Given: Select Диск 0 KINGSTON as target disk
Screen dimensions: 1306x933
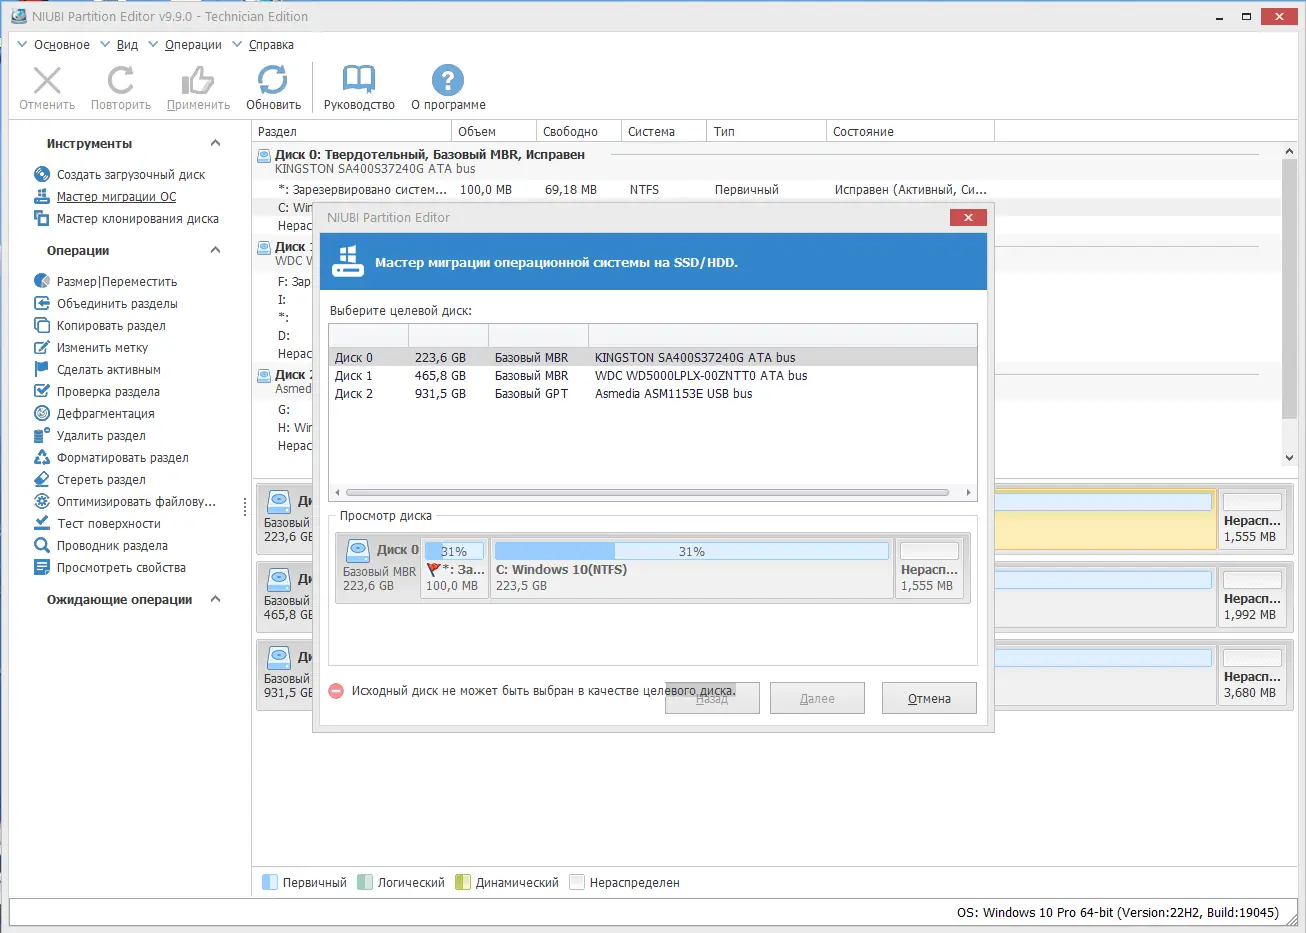Looking at the screenshot, I should coord(652,357).
